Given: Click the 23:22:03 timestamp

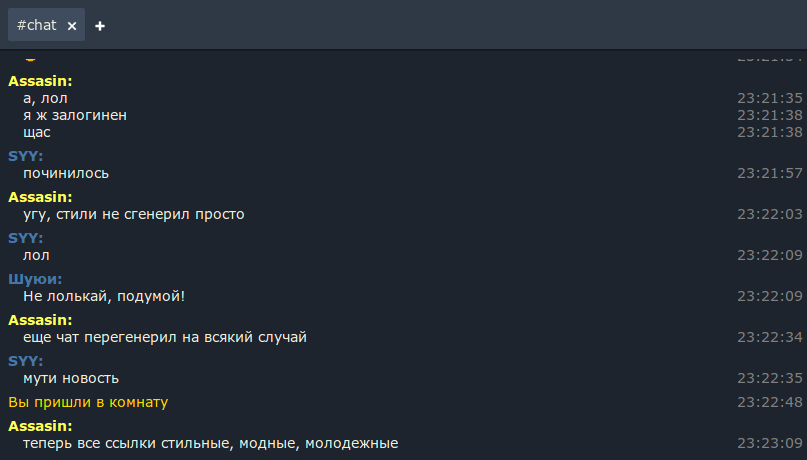Looking at the screenshot, I should [x=770, y=214].
